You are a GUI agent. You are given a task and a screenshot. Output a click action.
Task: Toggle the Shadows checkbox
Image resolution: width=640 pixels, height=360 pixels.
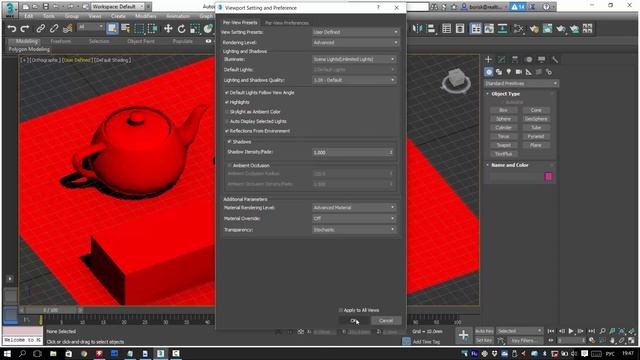coord(229,141)
